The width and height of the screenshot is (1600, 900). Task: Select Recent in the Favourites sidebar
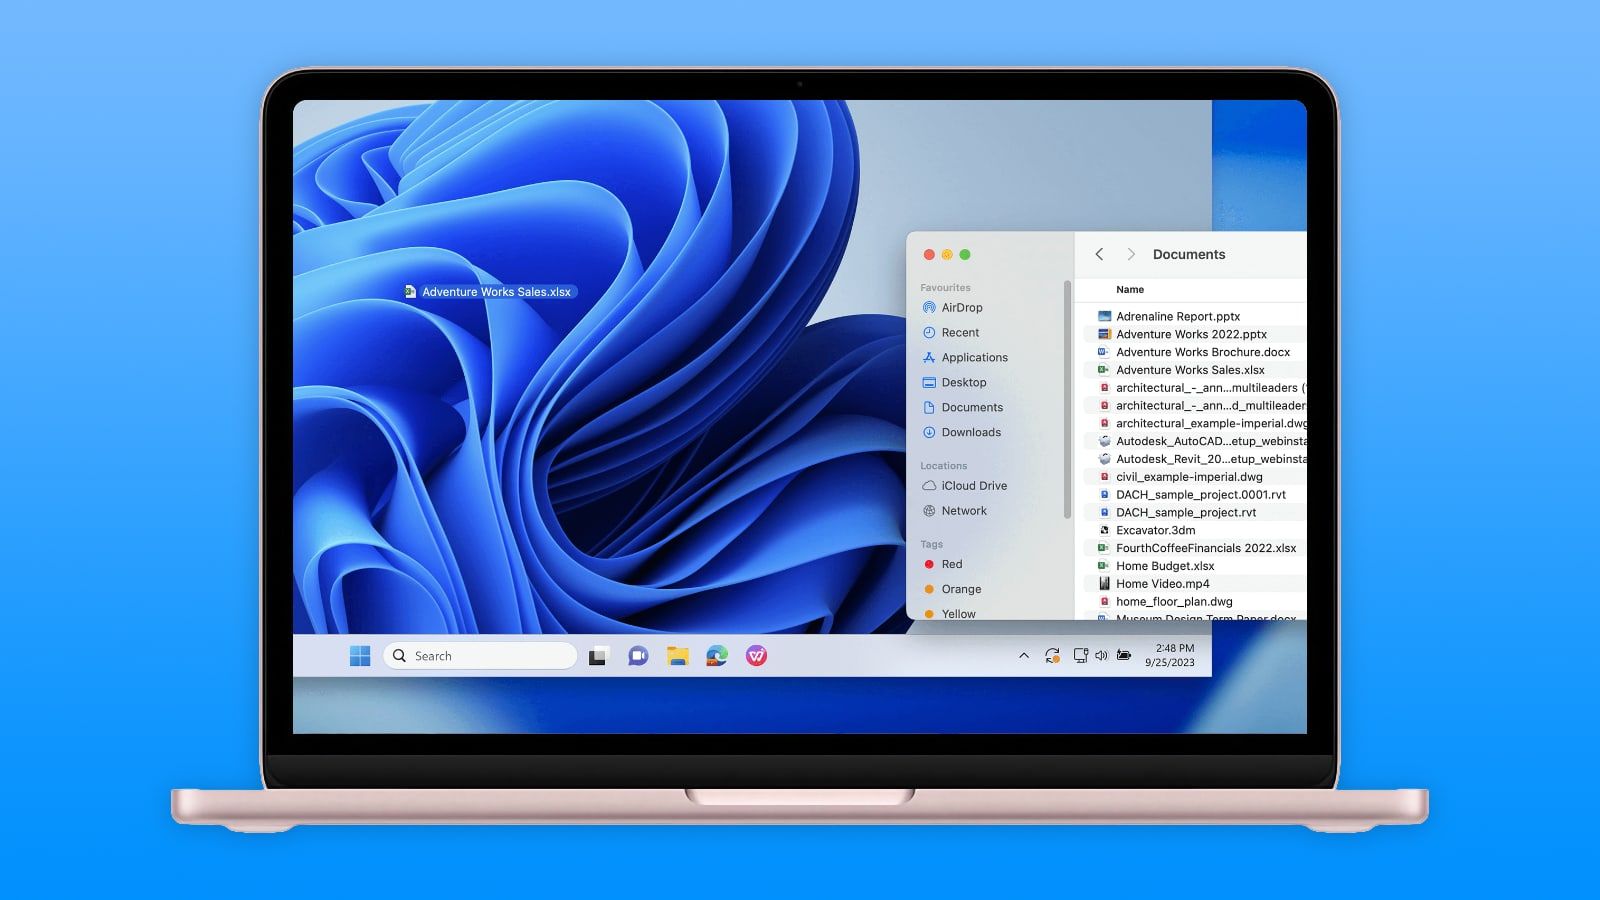point(958,332)
